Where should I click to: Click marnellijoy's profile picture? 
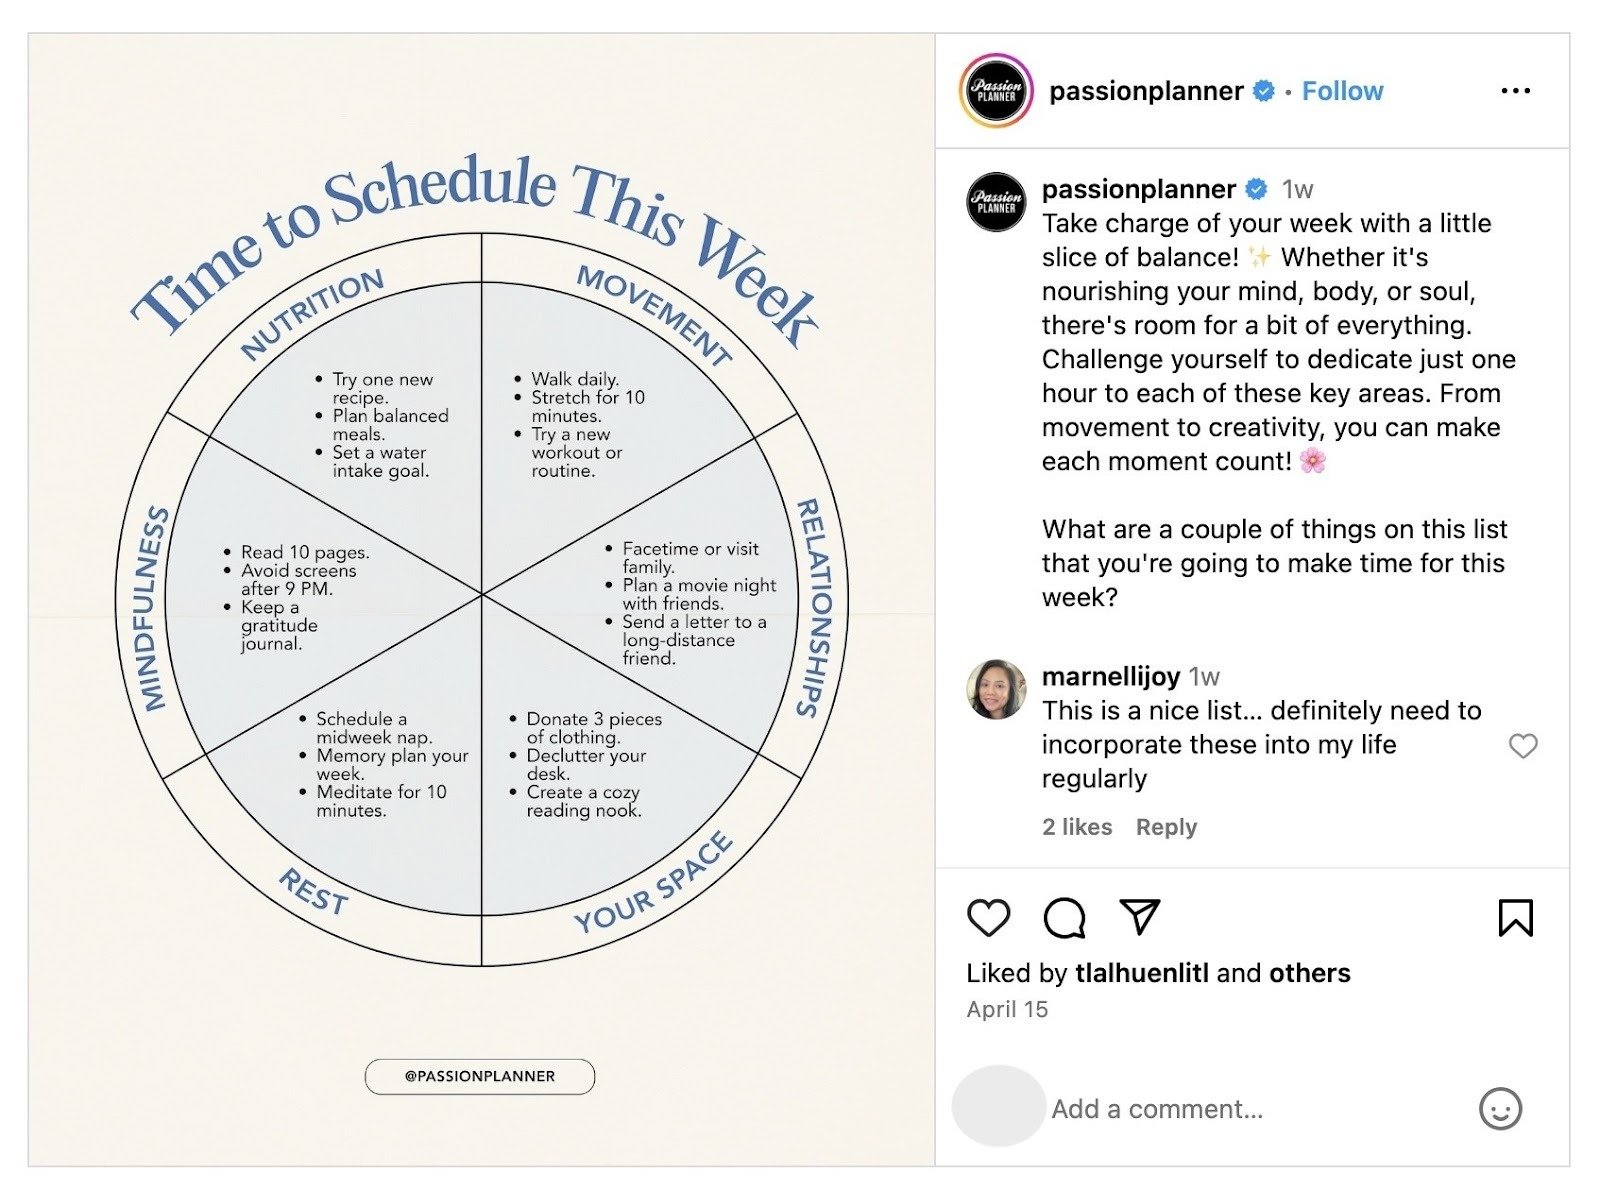(994, 683)
